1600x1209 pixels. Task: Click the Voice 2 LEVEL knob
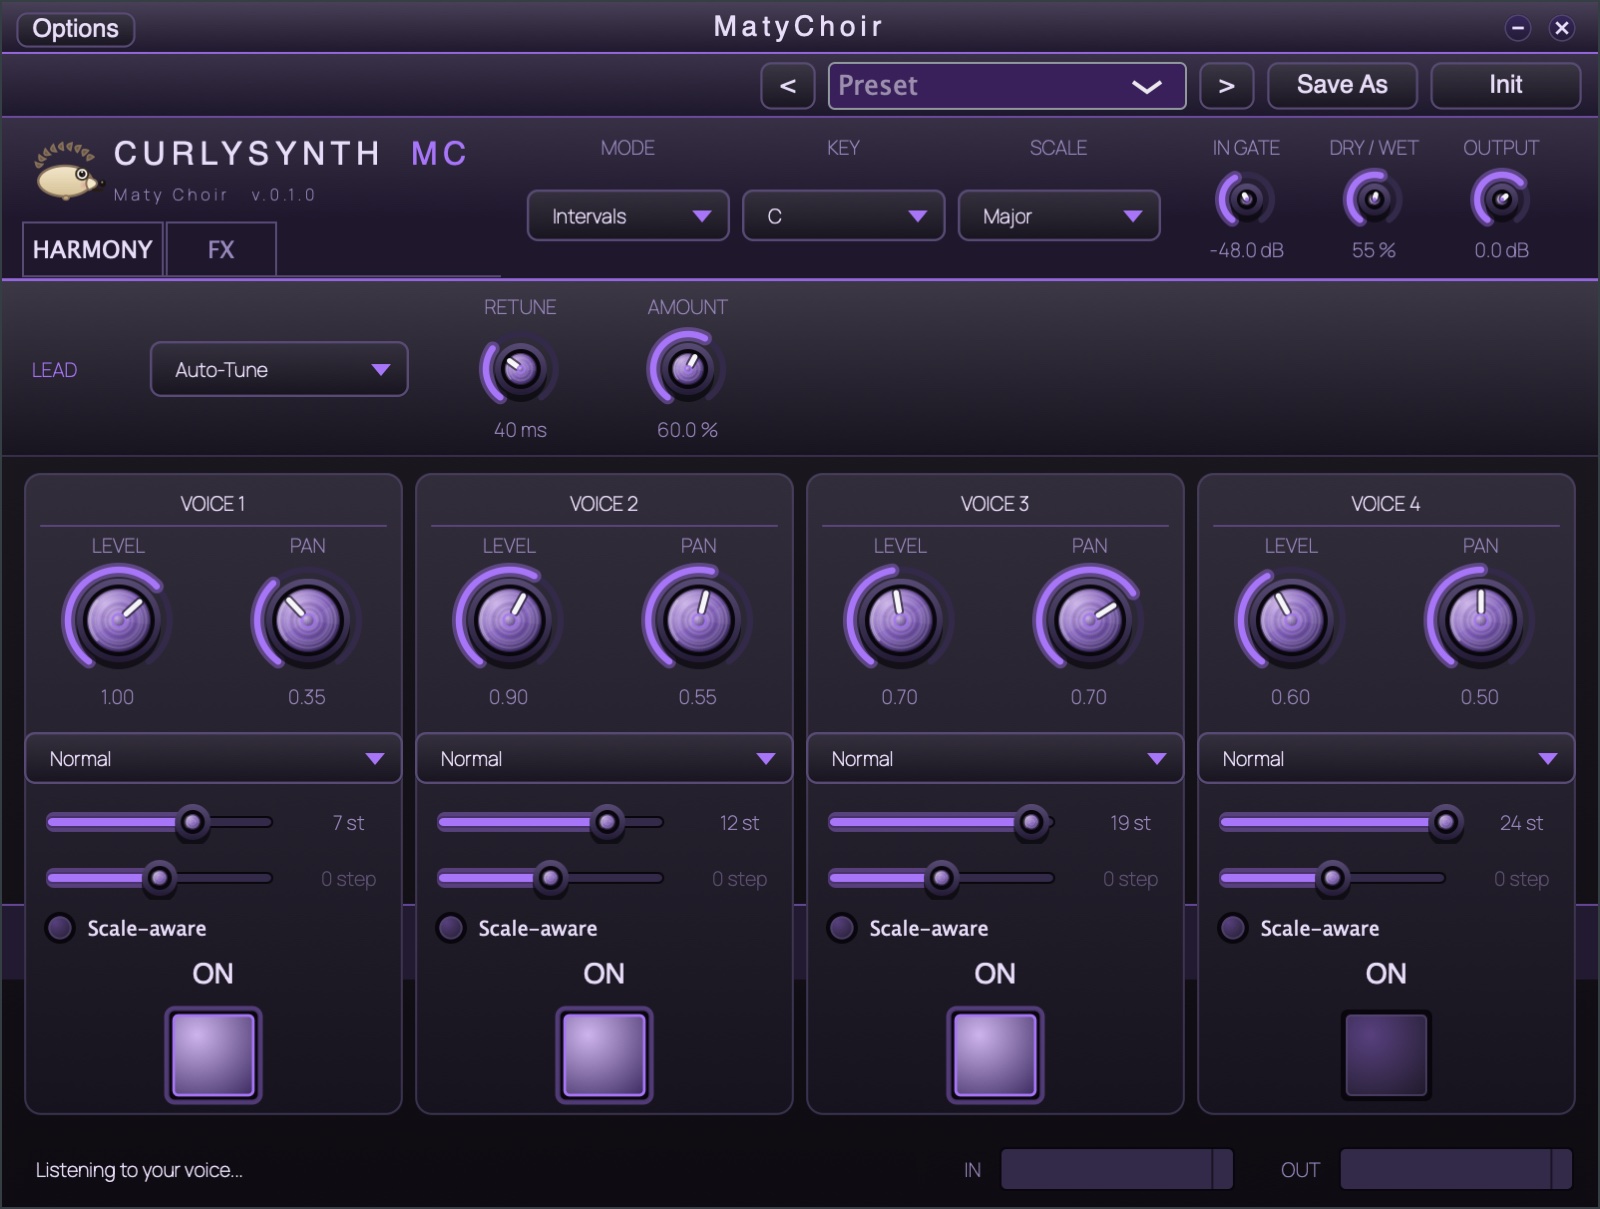pyautogui.click(x=509, y=619)
